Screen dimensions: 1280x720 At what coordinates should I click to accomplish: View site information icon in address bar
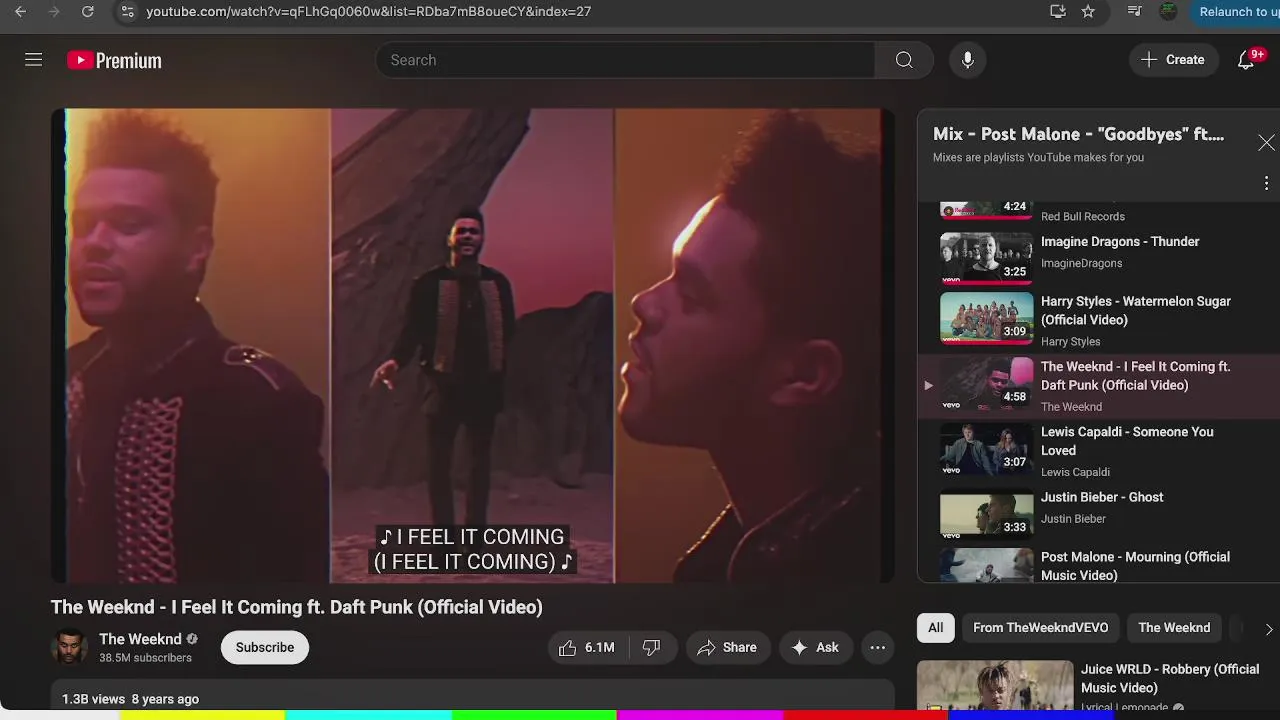(x=127, y=12)
